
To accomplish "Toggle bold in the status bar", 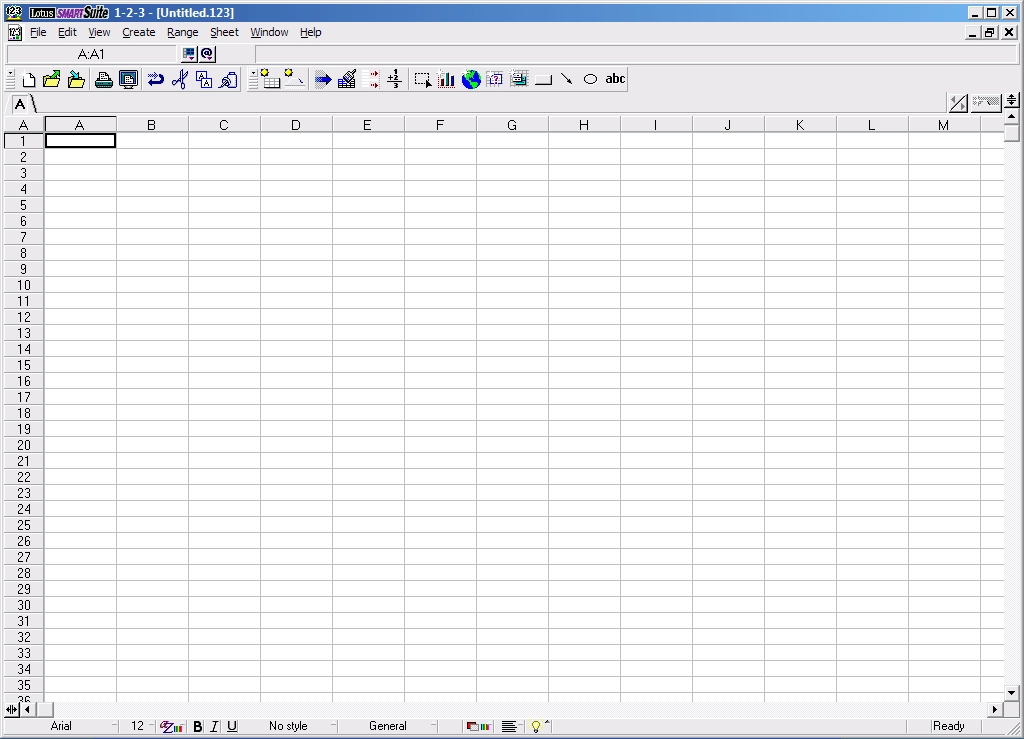I will (197, 726).
